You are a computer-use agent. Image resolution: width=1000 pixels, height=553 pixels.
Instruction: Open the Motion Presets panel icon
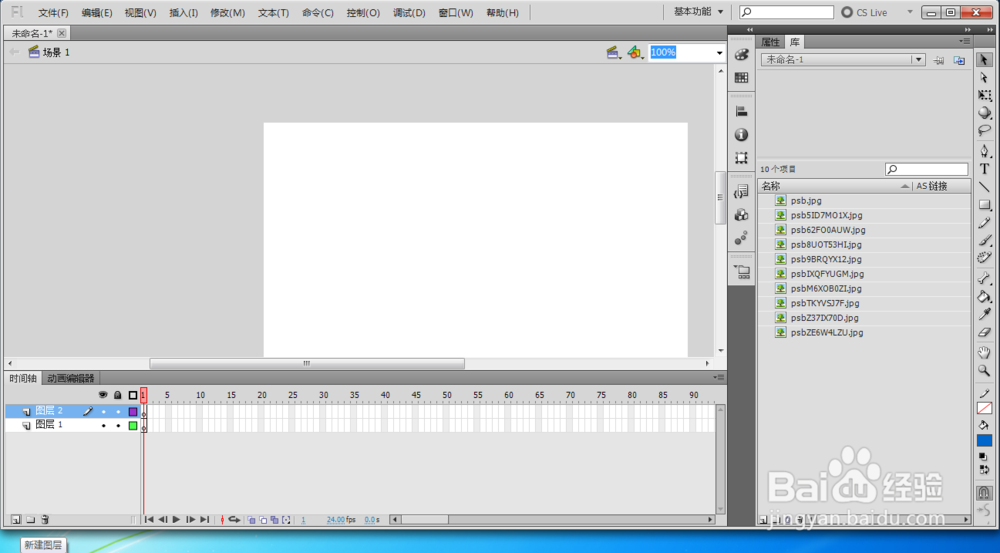741,239
